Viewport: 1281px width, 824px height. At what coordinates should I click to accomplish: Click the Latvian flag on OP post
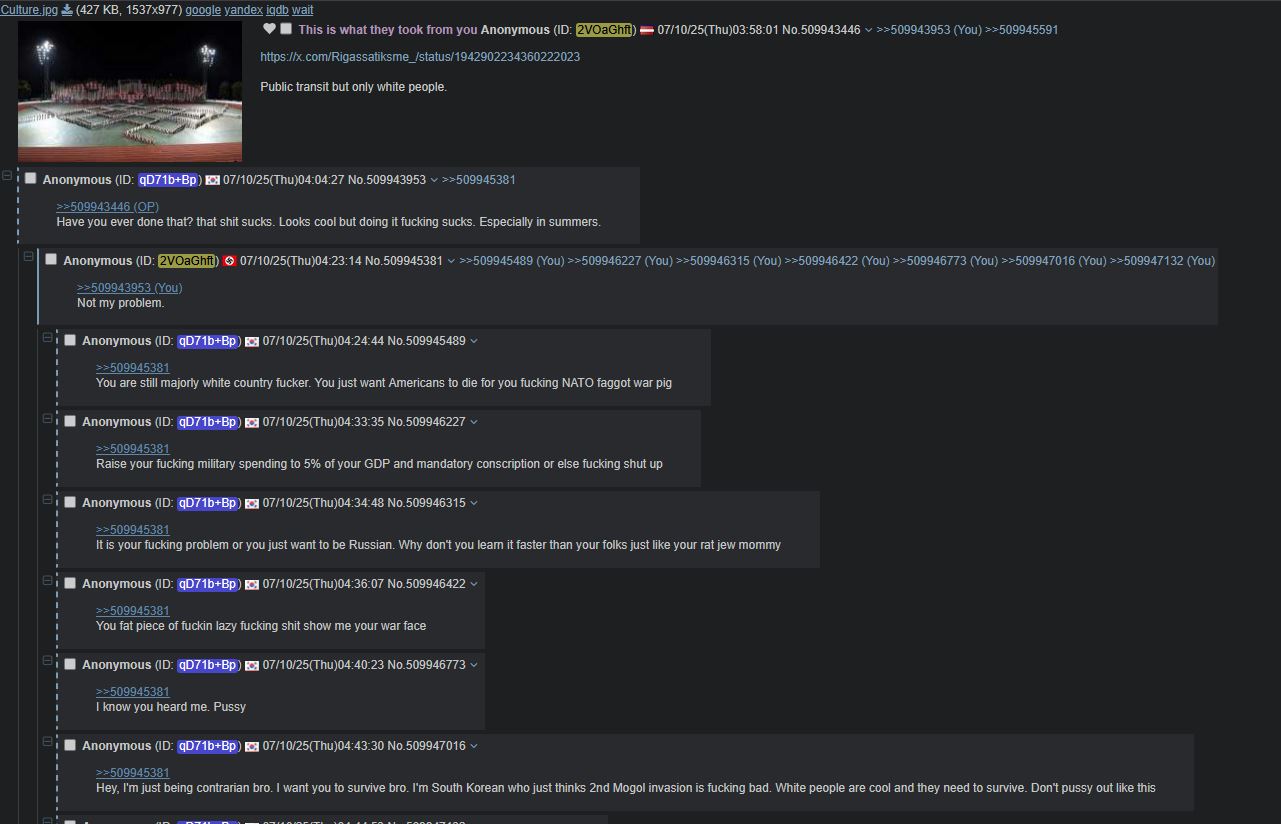tap(647, 30)
